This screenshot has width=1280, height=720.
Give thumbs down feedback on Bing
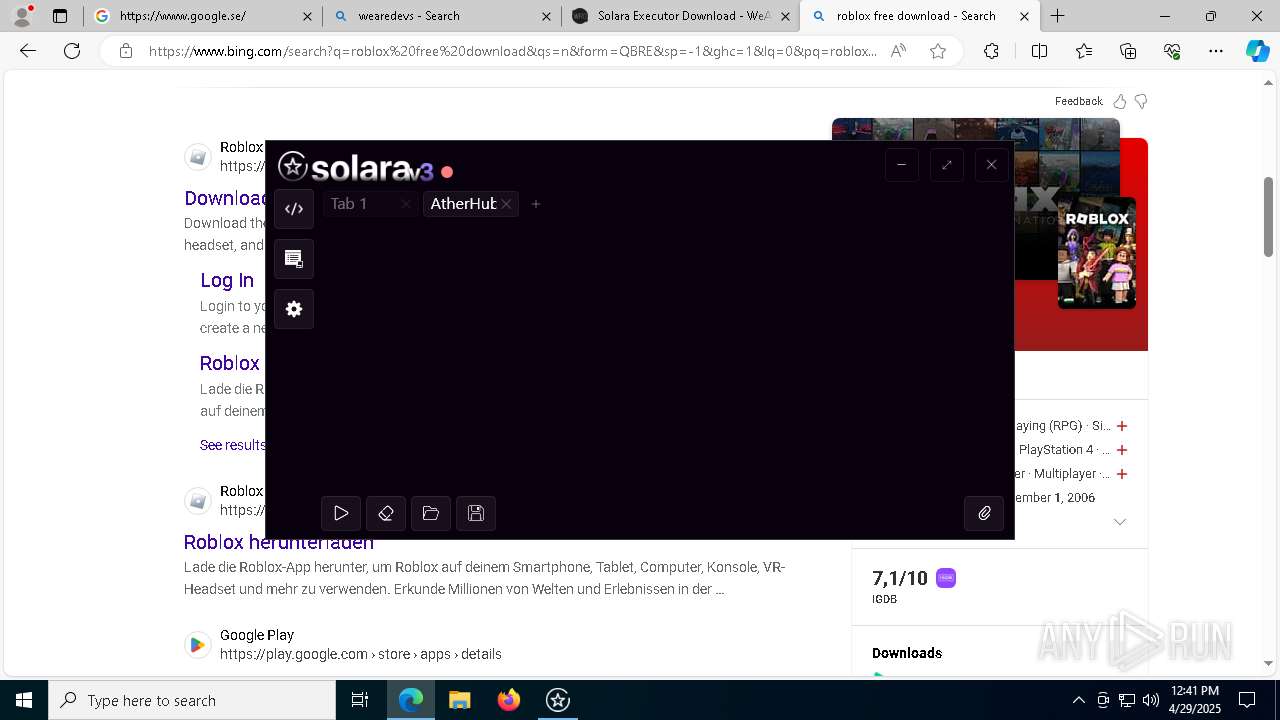pos(1141,101)
